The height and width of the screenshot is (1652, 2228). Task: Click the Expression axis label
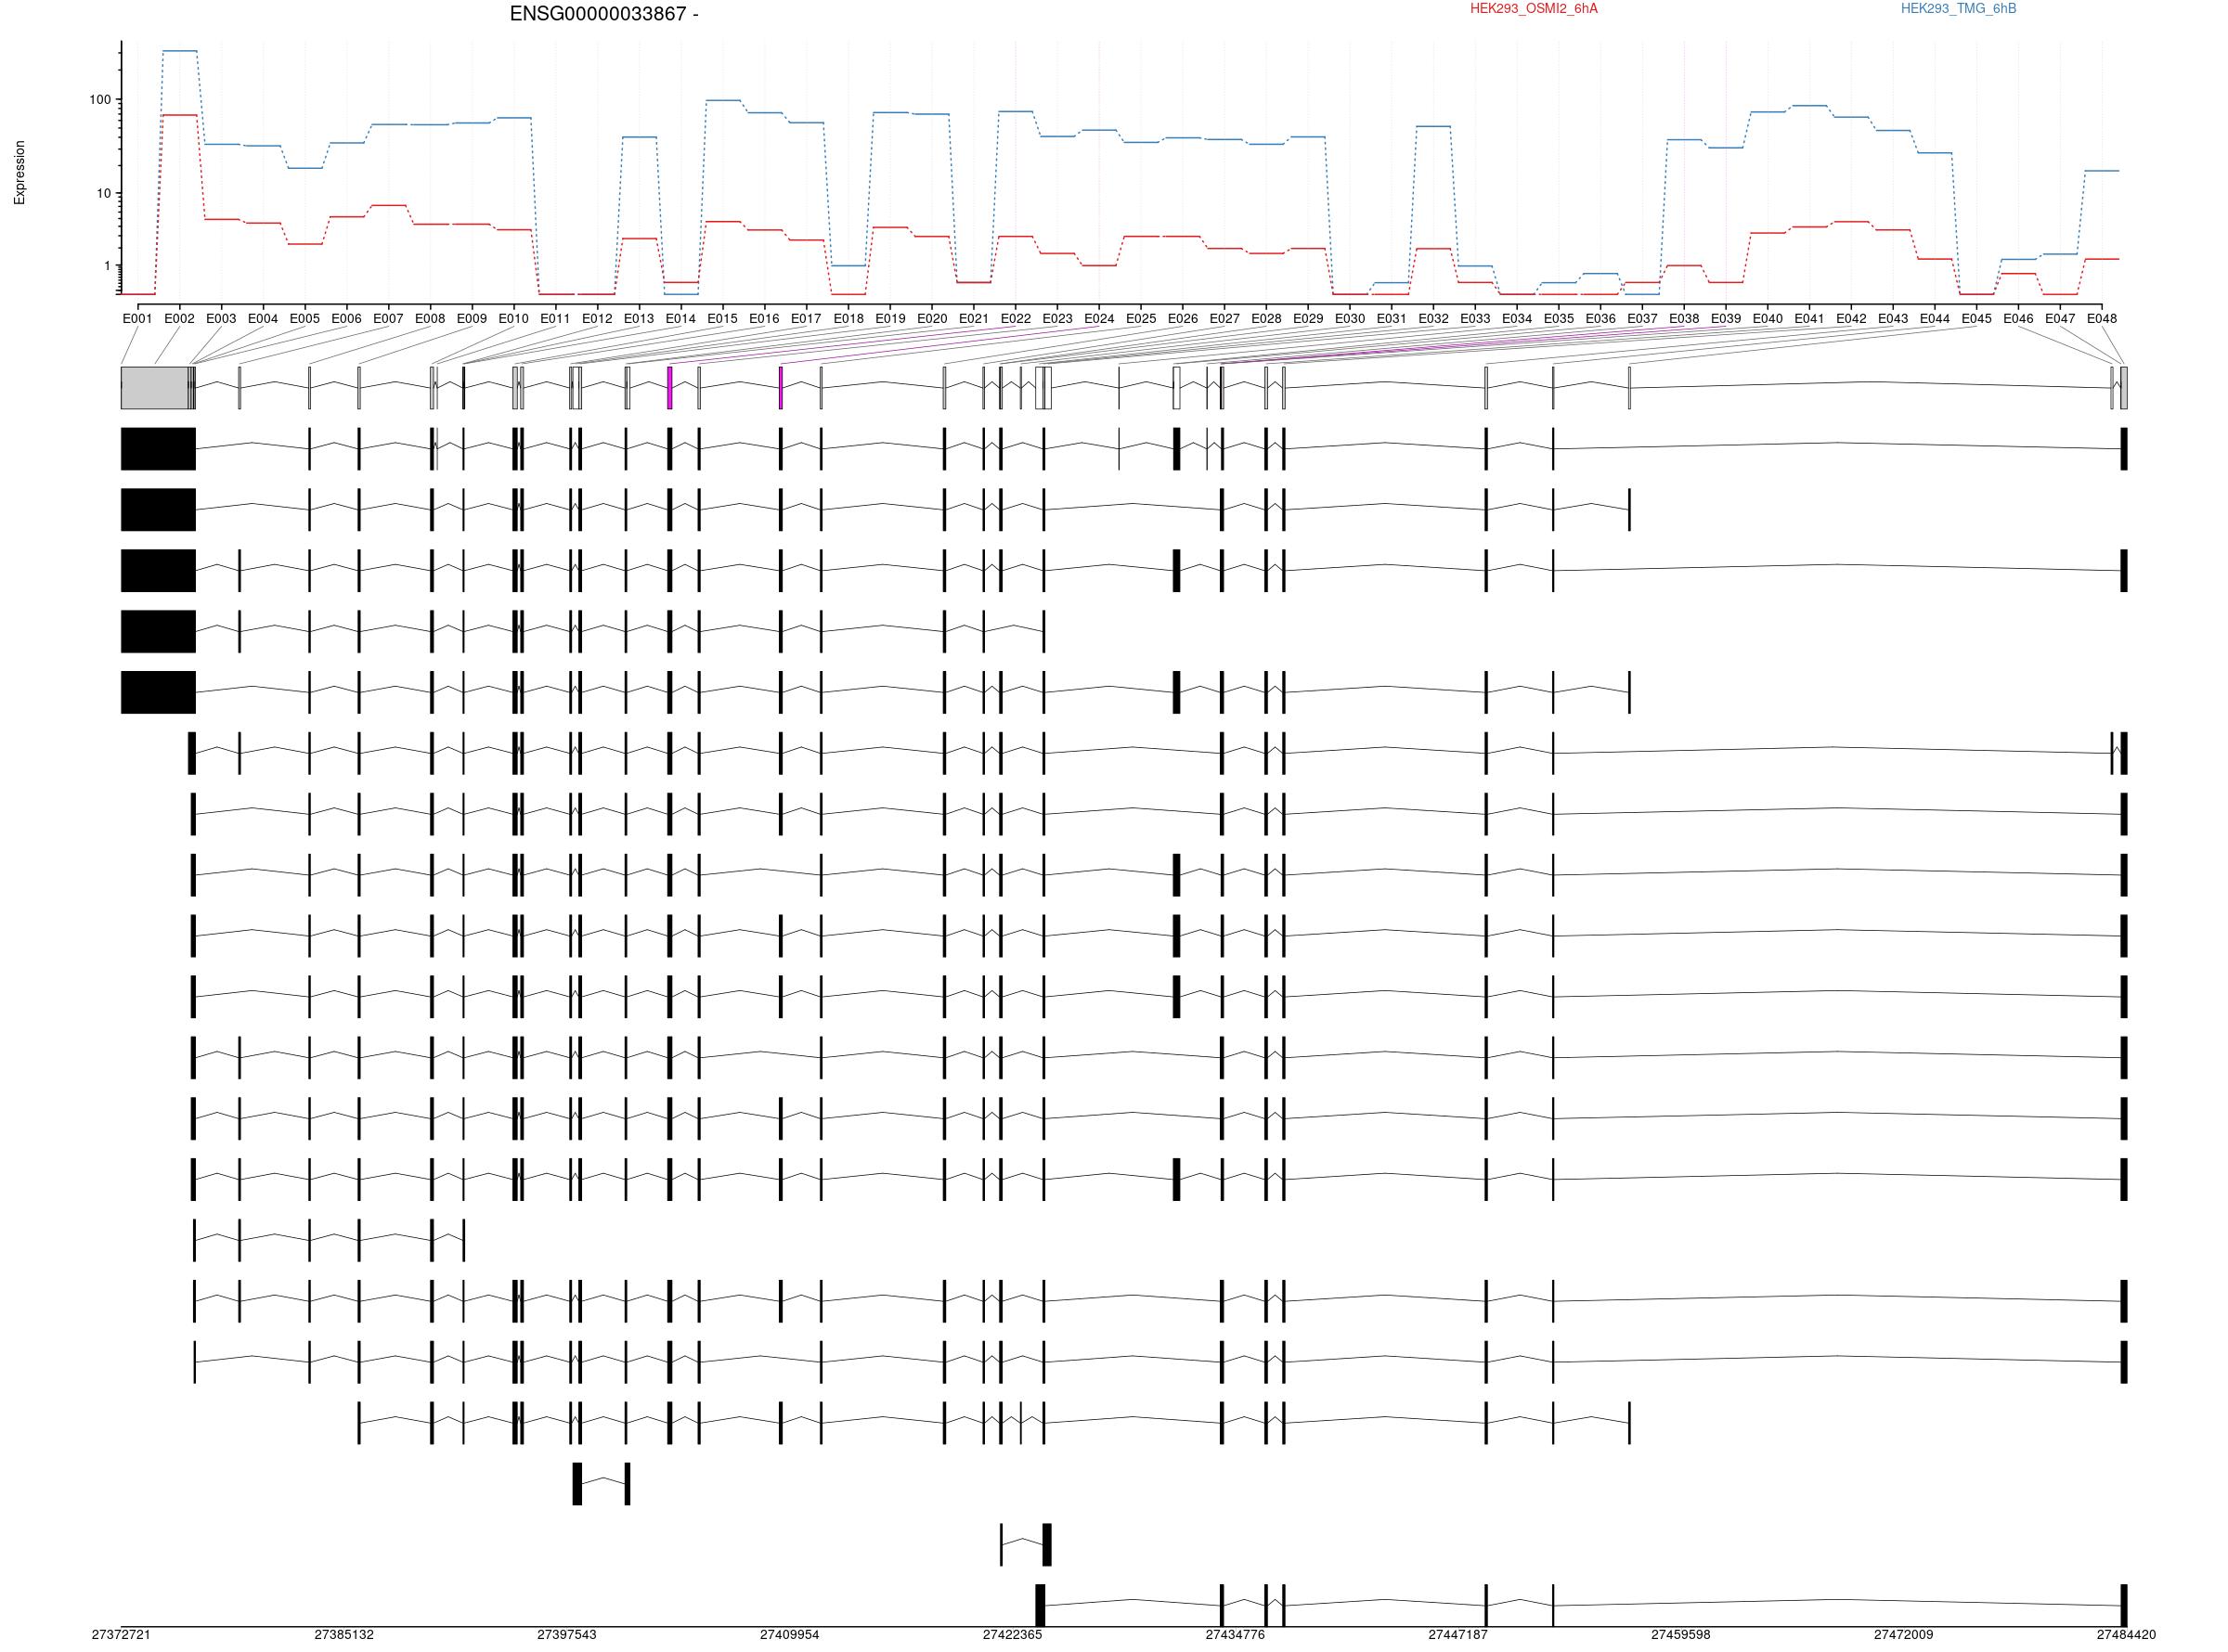coord(19,173)
